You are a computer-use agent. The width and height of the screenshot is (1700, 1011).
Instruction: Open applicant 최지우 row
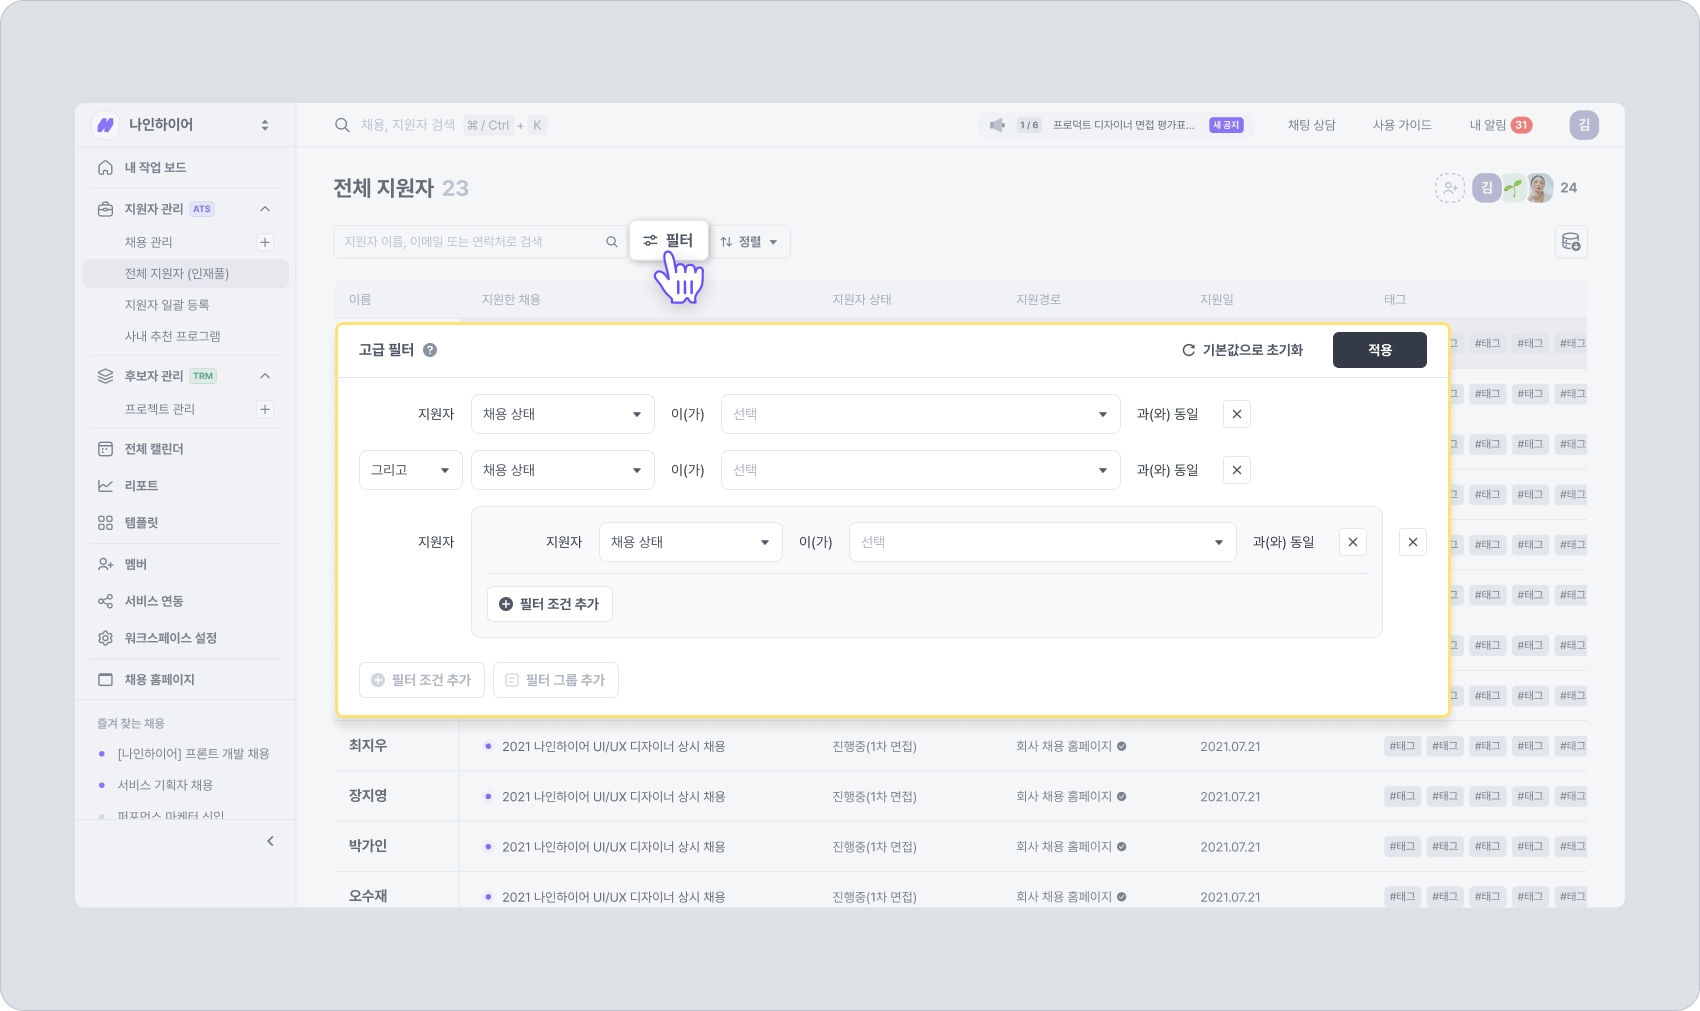point(960,746)
